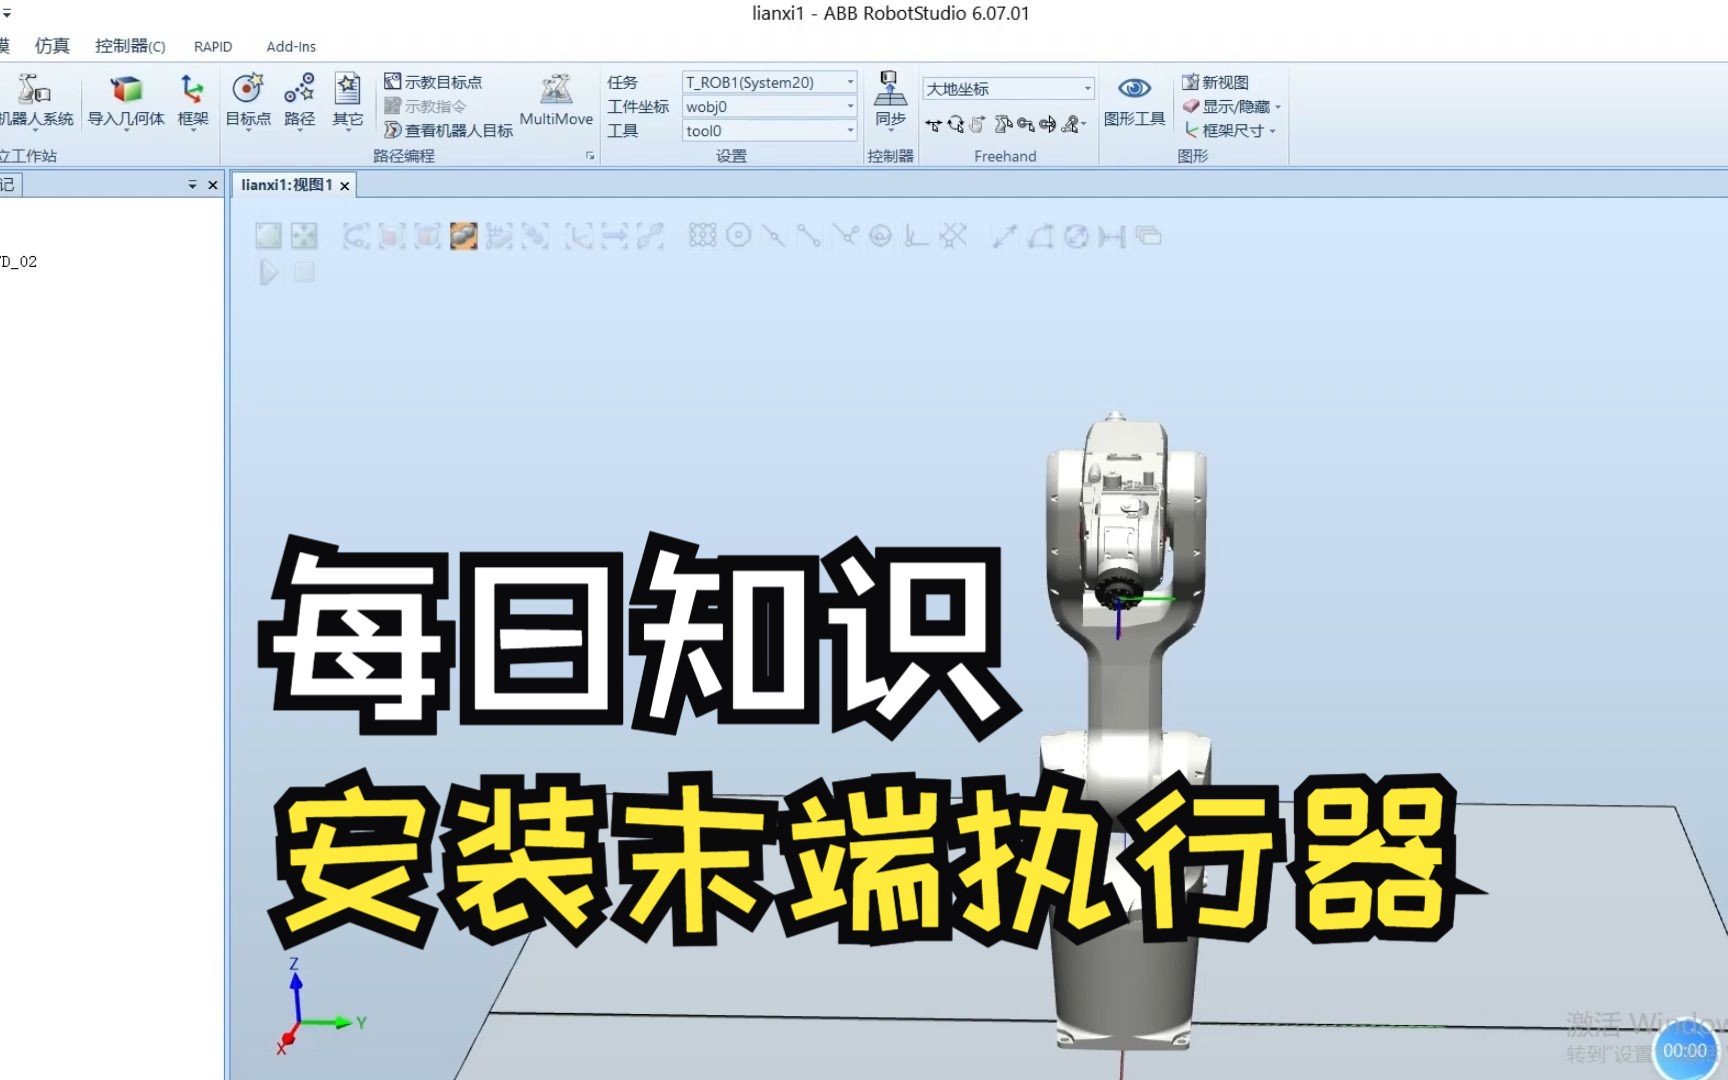Select the Point to Point measure tool
The image size is (1728, 1080).
1005,236
